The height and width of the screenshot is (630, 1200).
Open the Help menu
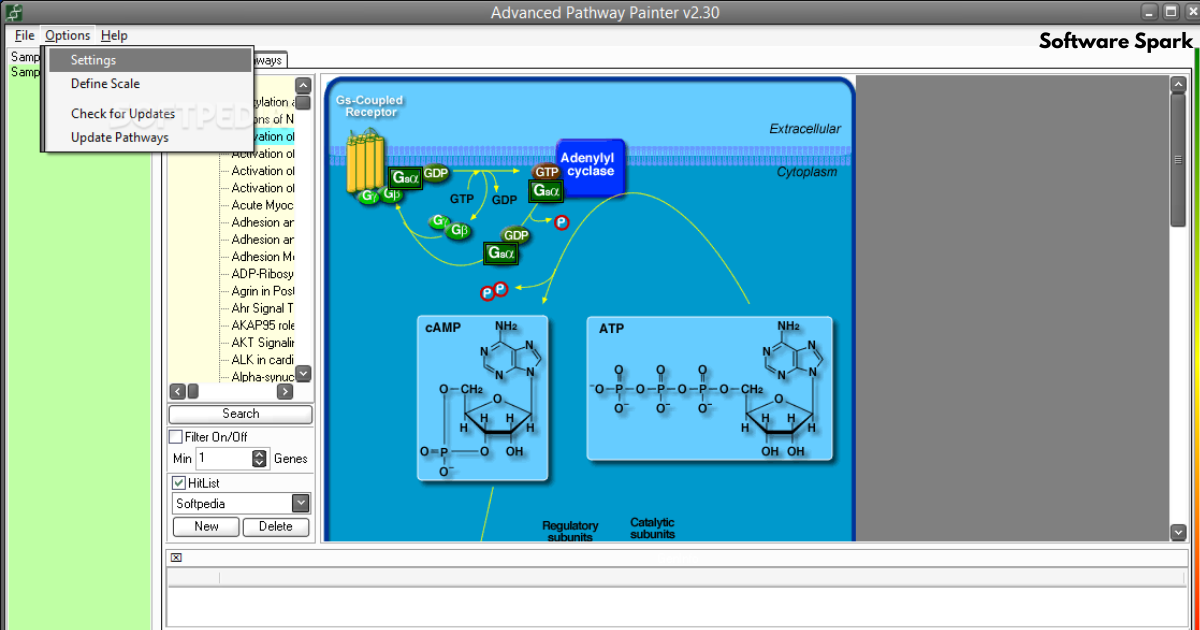click(114, 35)
